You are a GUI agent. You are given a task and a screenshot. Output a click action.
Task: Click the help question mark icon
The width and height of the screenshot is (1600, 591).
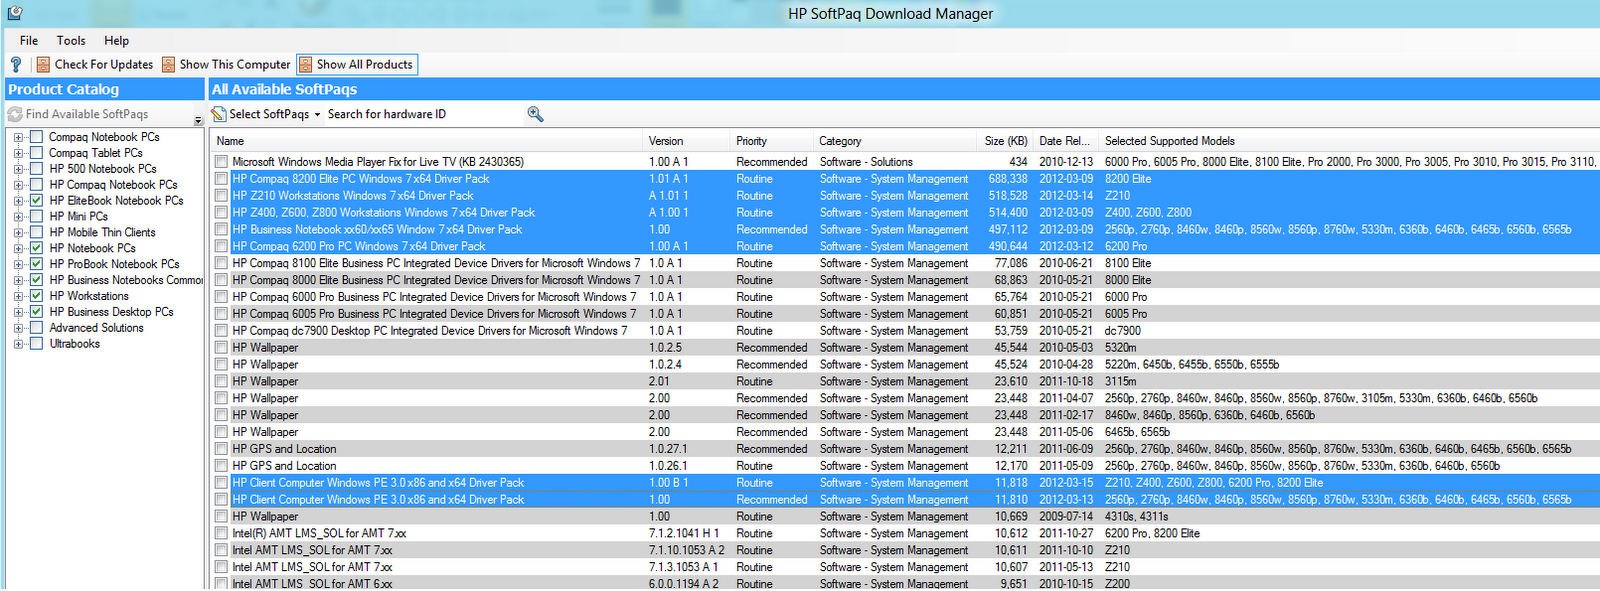coord(16,64)
